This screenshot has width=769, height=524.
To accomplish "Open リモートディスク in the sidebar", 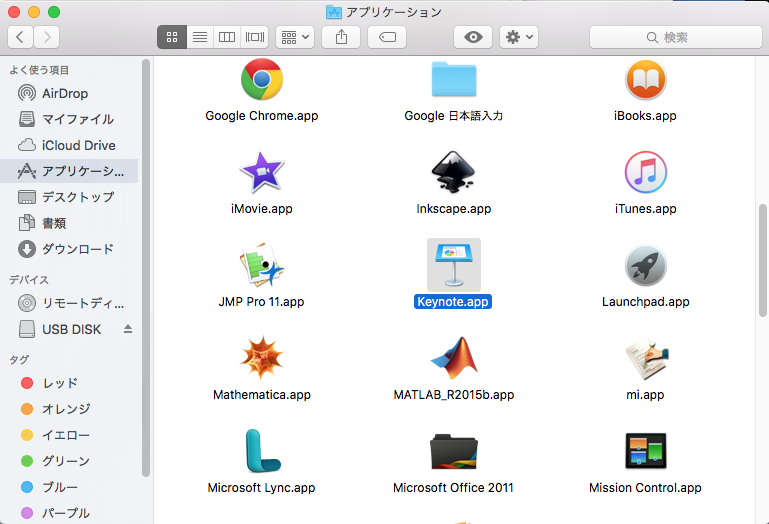I will [69, 303].
